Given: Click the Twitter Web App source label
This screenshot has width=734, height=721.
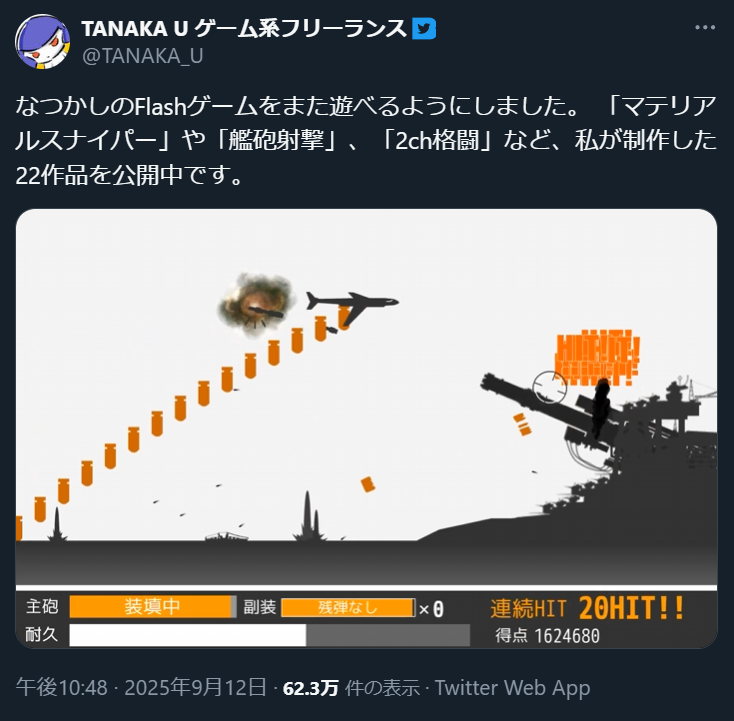Looking at the screenshot, I should click(x=513, y=688).
